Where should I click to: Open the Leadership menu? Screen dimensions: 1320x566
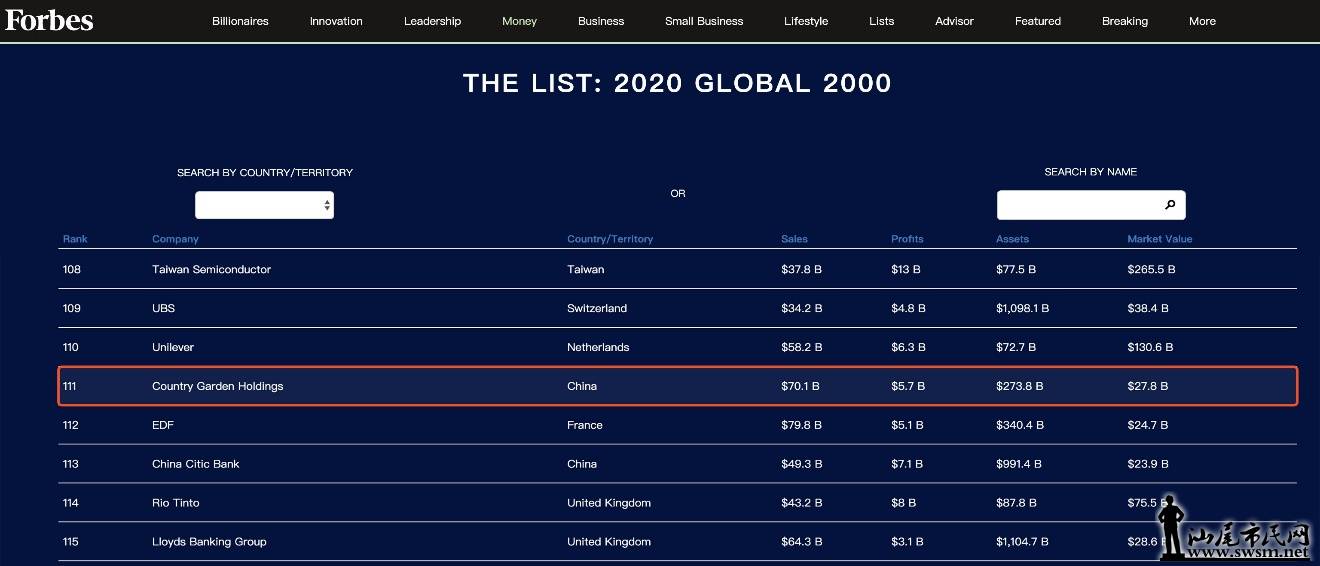pos(432,21)
